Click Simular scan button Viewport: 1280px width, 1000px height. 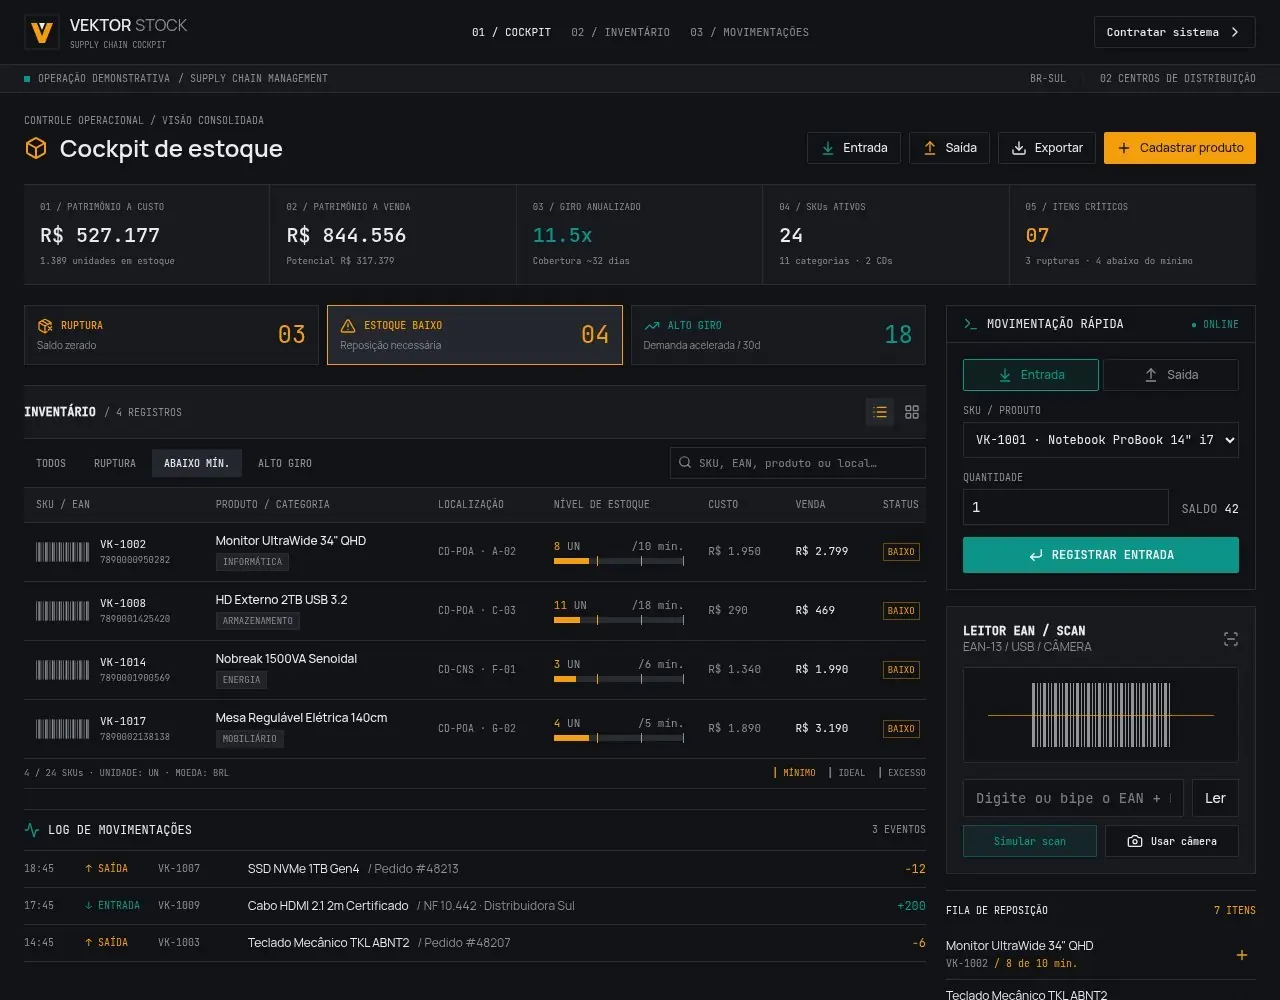point(1030,841)
